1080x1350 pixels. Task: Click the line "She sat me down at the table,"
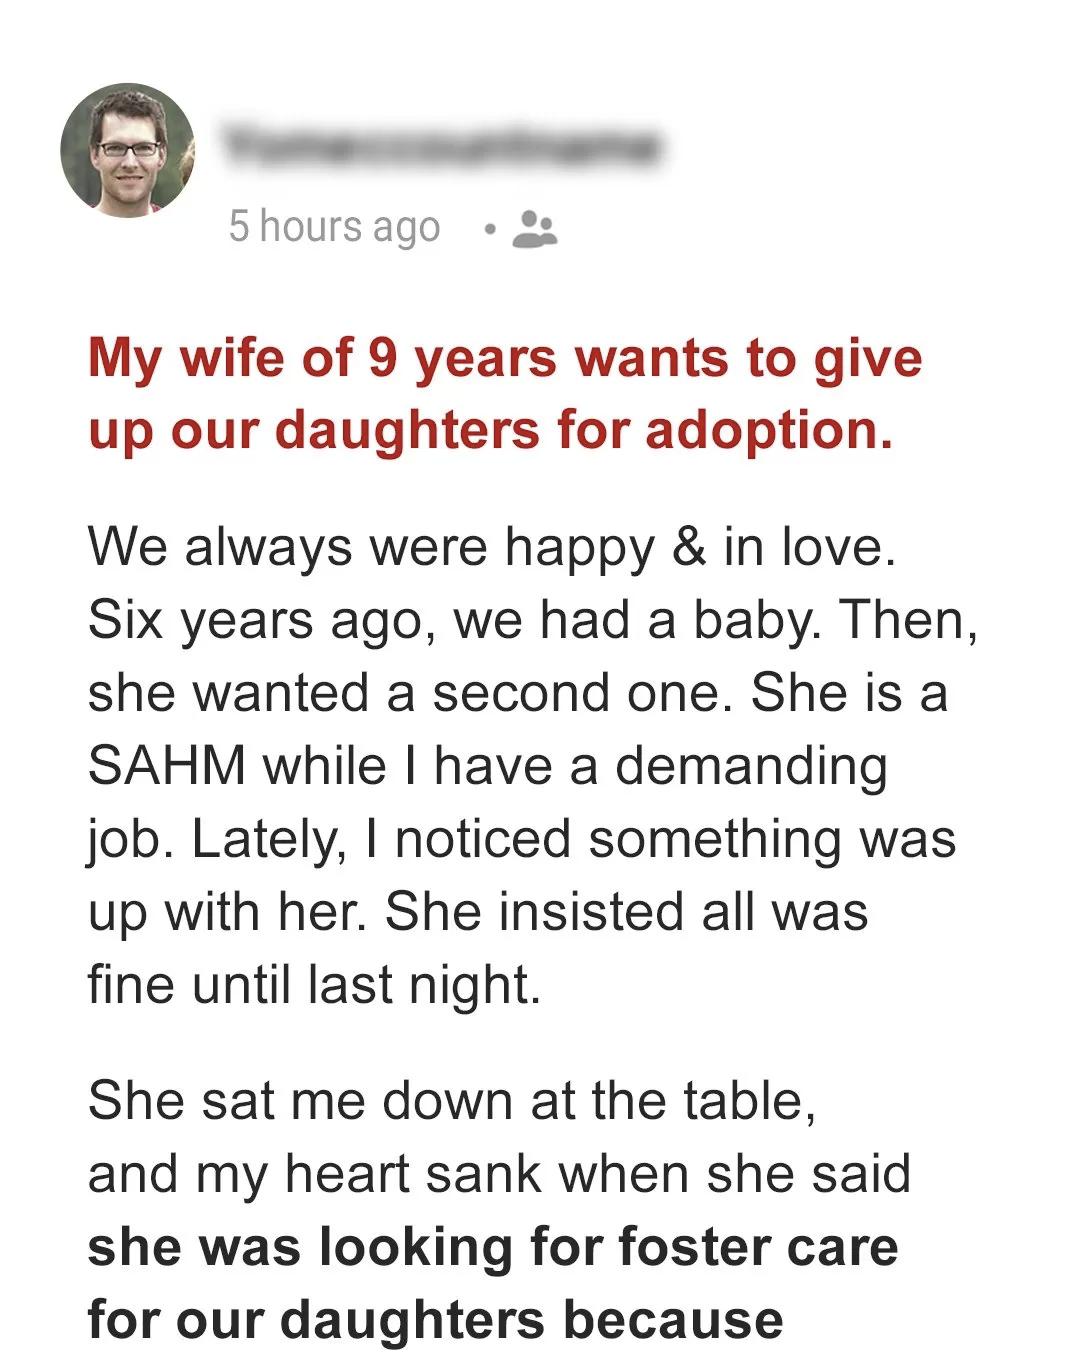click(x=452, y=1101)
